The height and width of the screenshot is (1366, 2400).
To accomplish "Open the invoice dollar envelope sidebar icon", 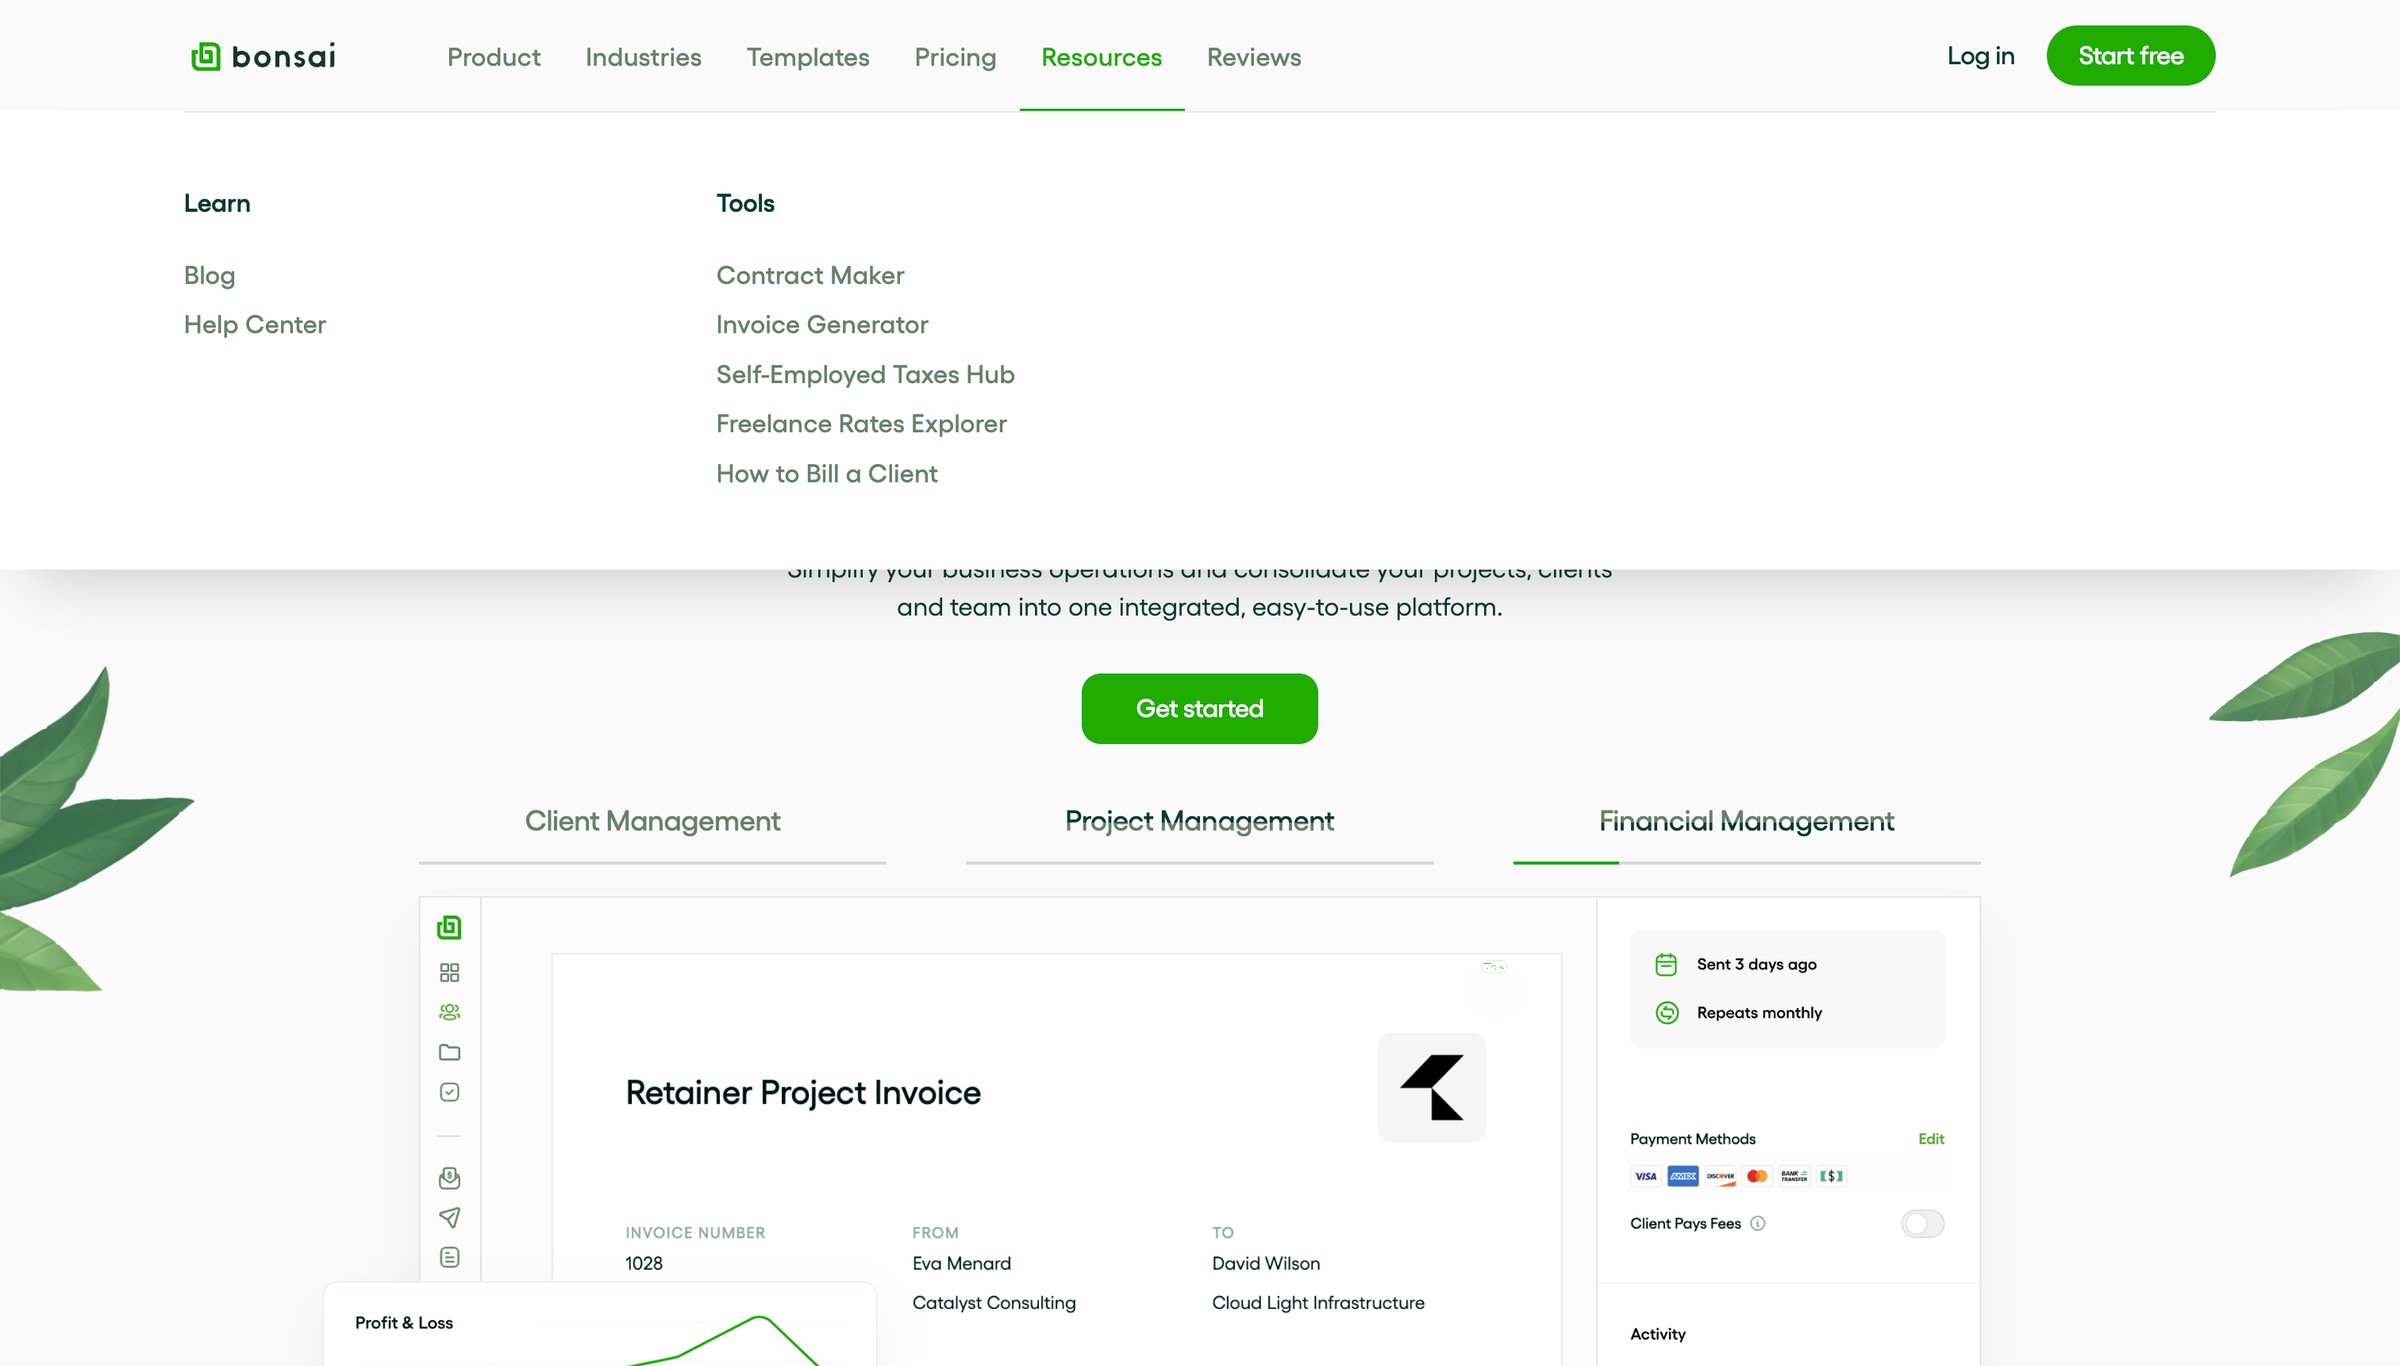I will coord(449,1178).
